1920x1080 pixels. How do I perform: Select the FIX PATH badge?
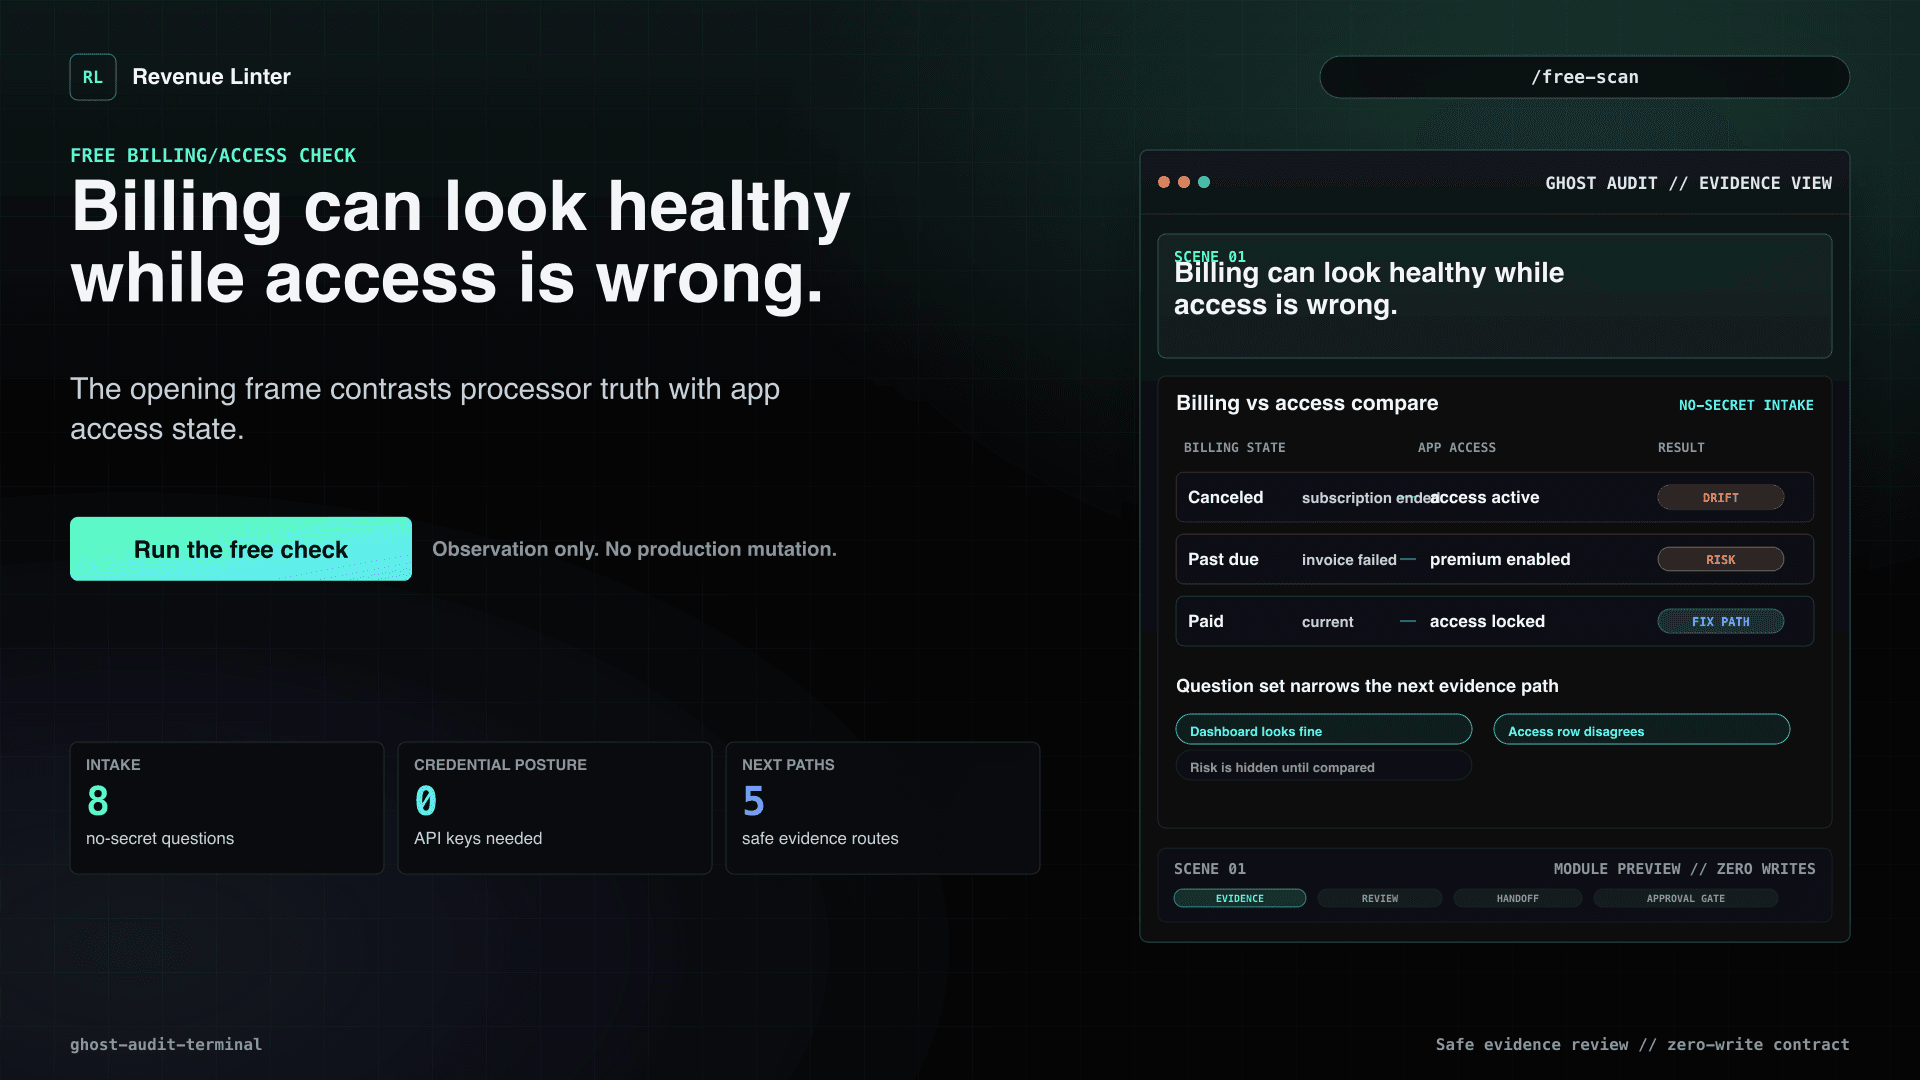click(x=1721, y=621)
